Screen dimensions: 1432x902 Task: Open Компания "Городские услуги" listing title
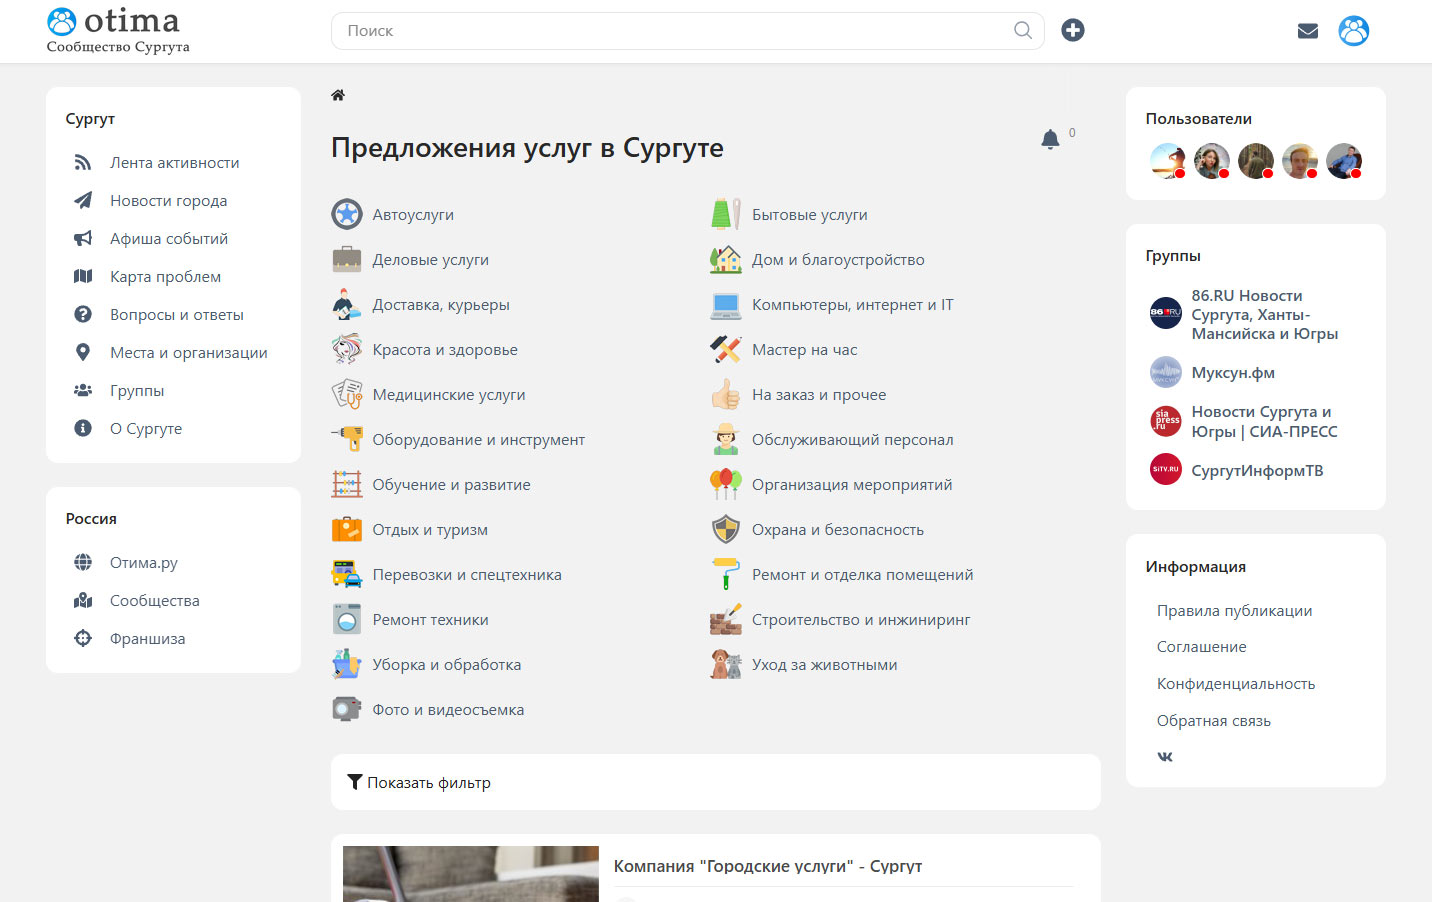point(767,866)
